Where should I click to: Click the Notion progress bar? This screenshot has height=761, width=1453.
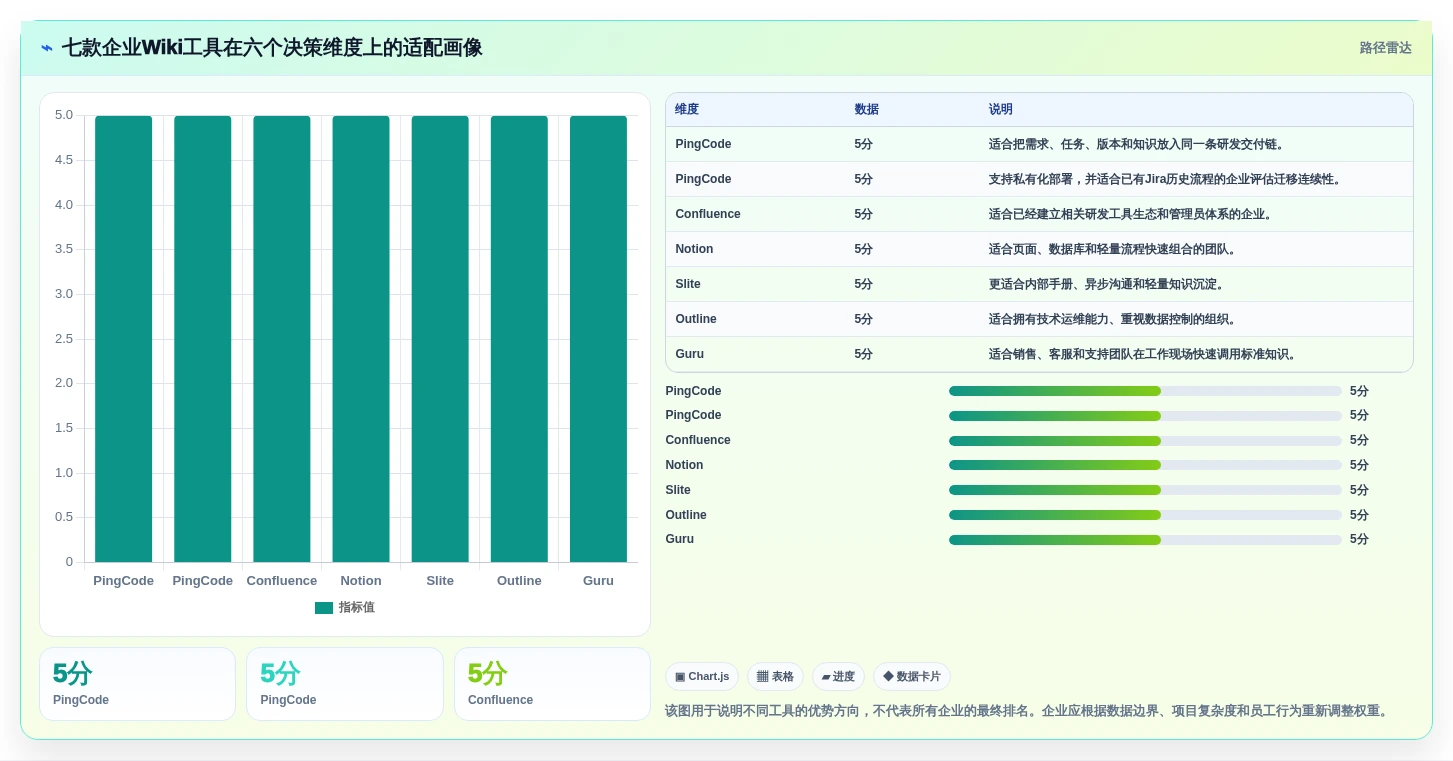pos(1145,465)
